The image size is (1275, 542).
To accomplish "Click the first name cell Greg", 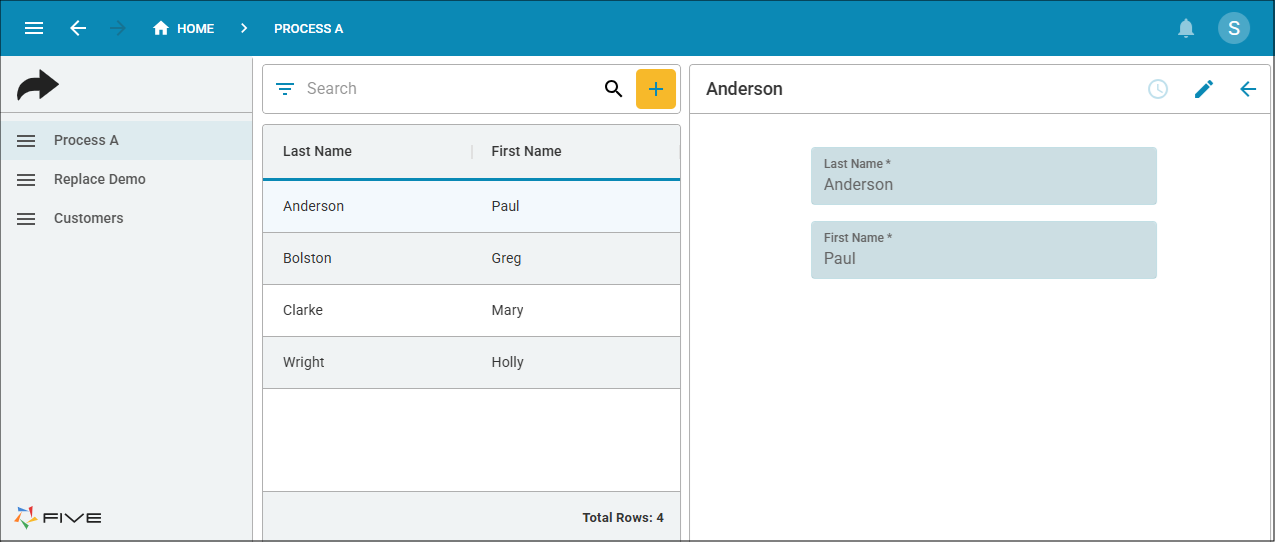I will pyautogui.click(x=506, y=258).
